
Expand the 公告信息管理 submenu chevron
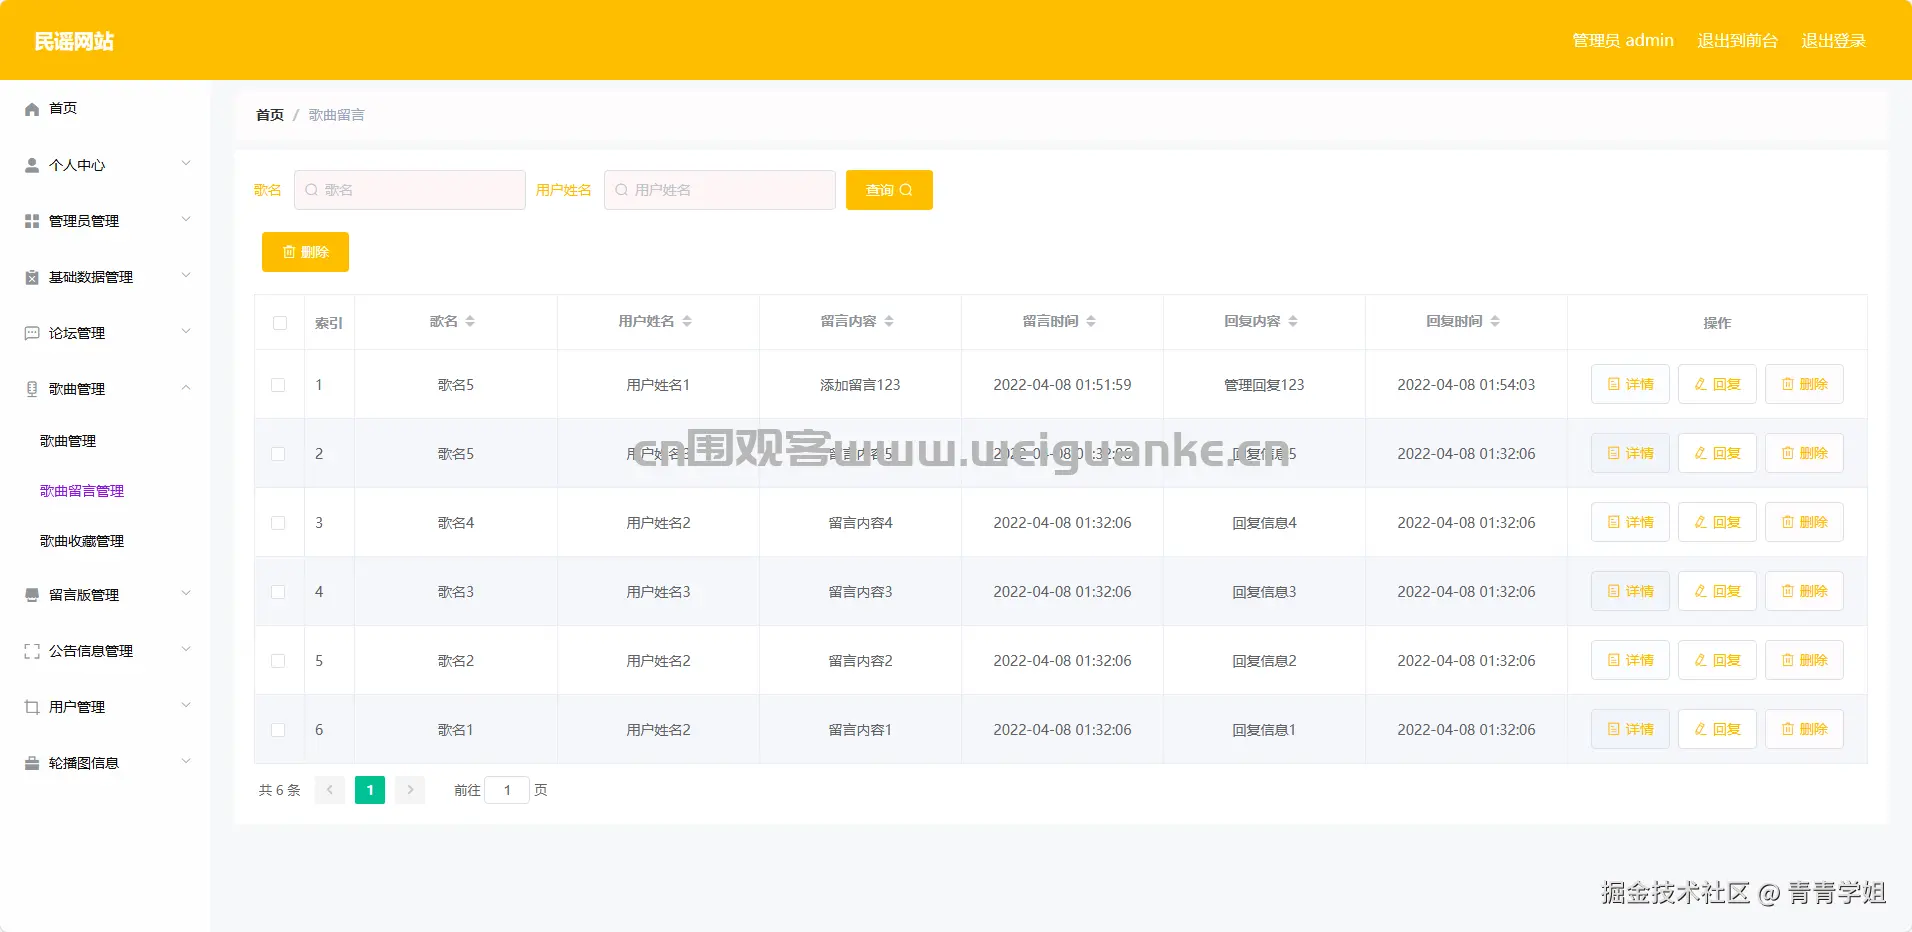[186, 649]
